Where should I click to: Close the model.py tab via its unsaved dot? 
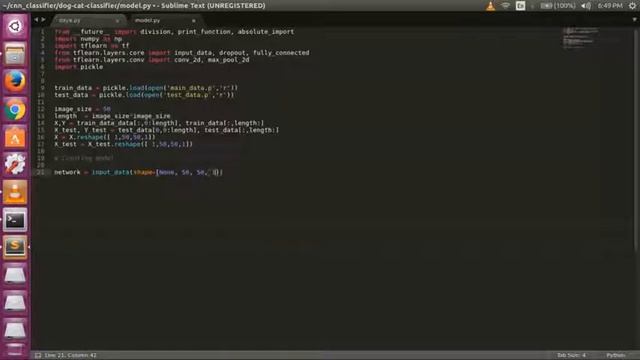(x=193, y=20)
